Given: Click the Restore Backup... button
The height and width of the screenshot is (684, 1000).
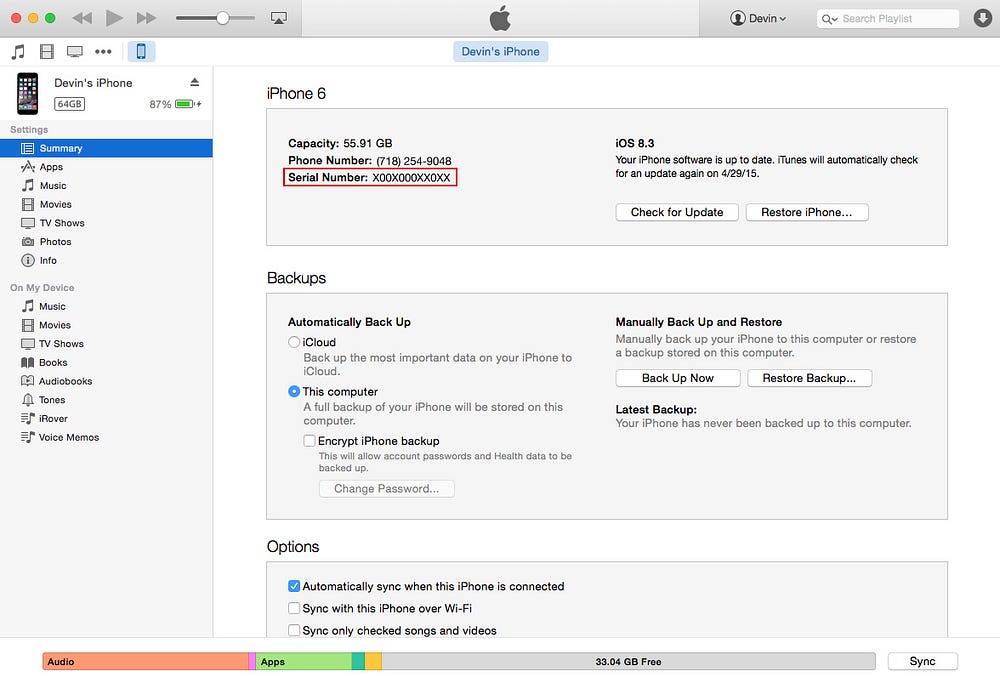Looking at the screenshot, I should pos(809,378).
